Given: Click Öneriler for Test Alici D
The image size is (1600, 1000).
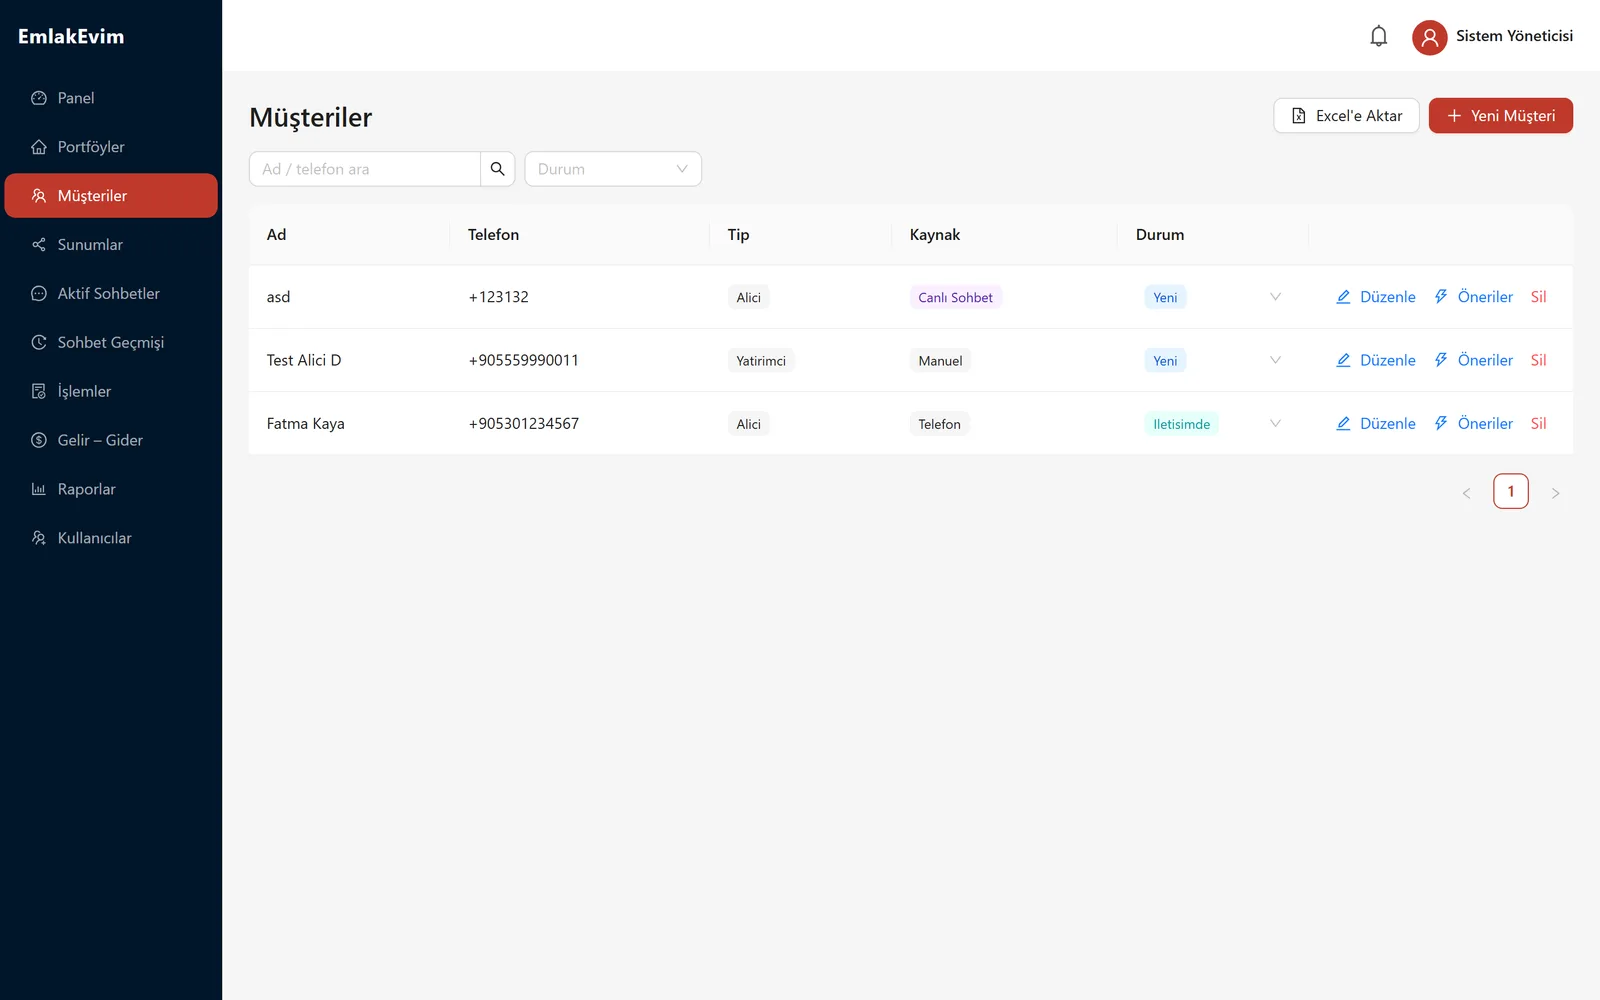Looking at the screenshot, I should [1473, 360].
